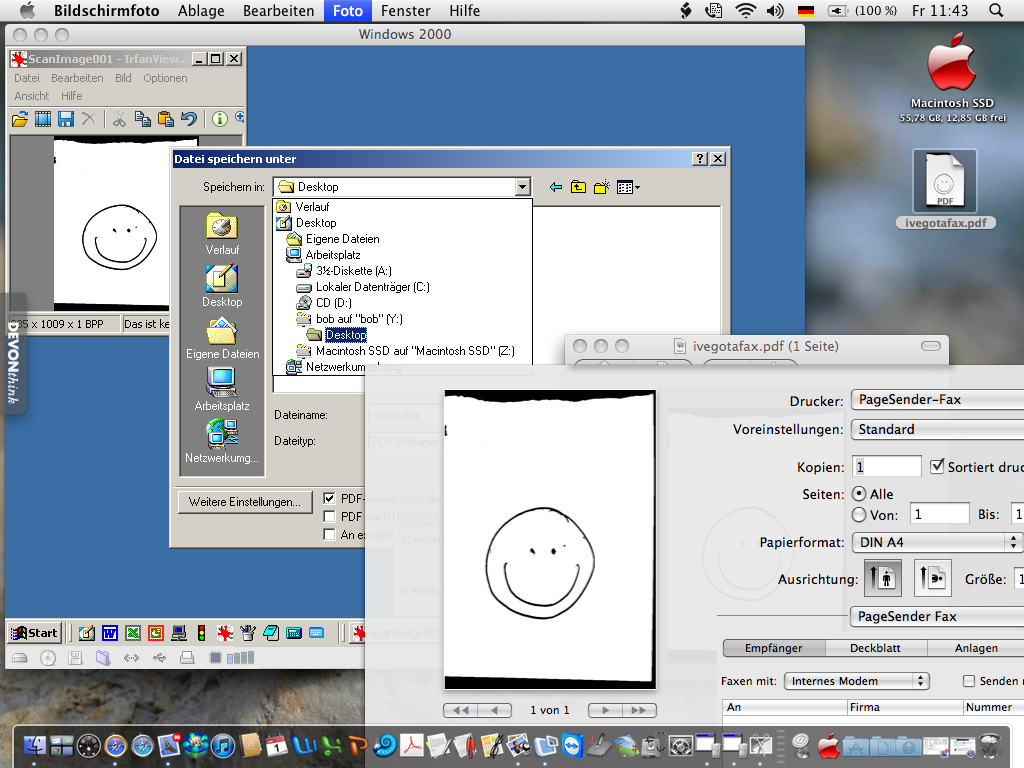The width and height of the screenshot is (1024, 768).
Task: Click the Weitere Einstellungen button
Action: click(x=244, y=501)
